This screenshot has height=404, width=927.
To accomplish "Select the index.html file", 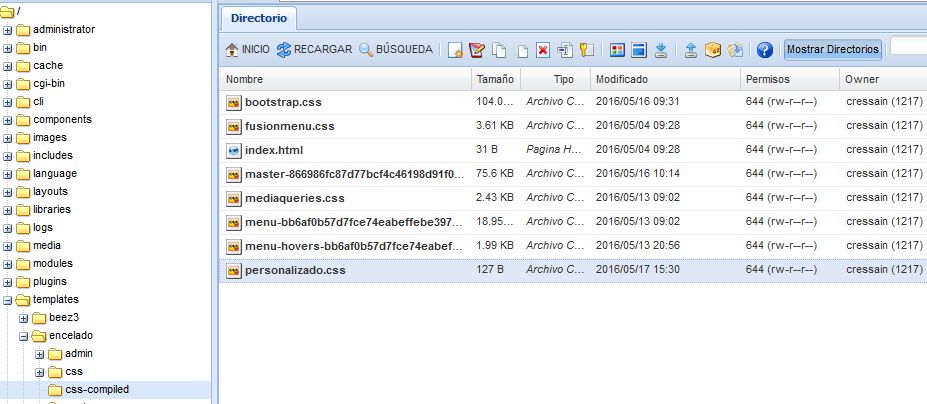I will point(274,150).
